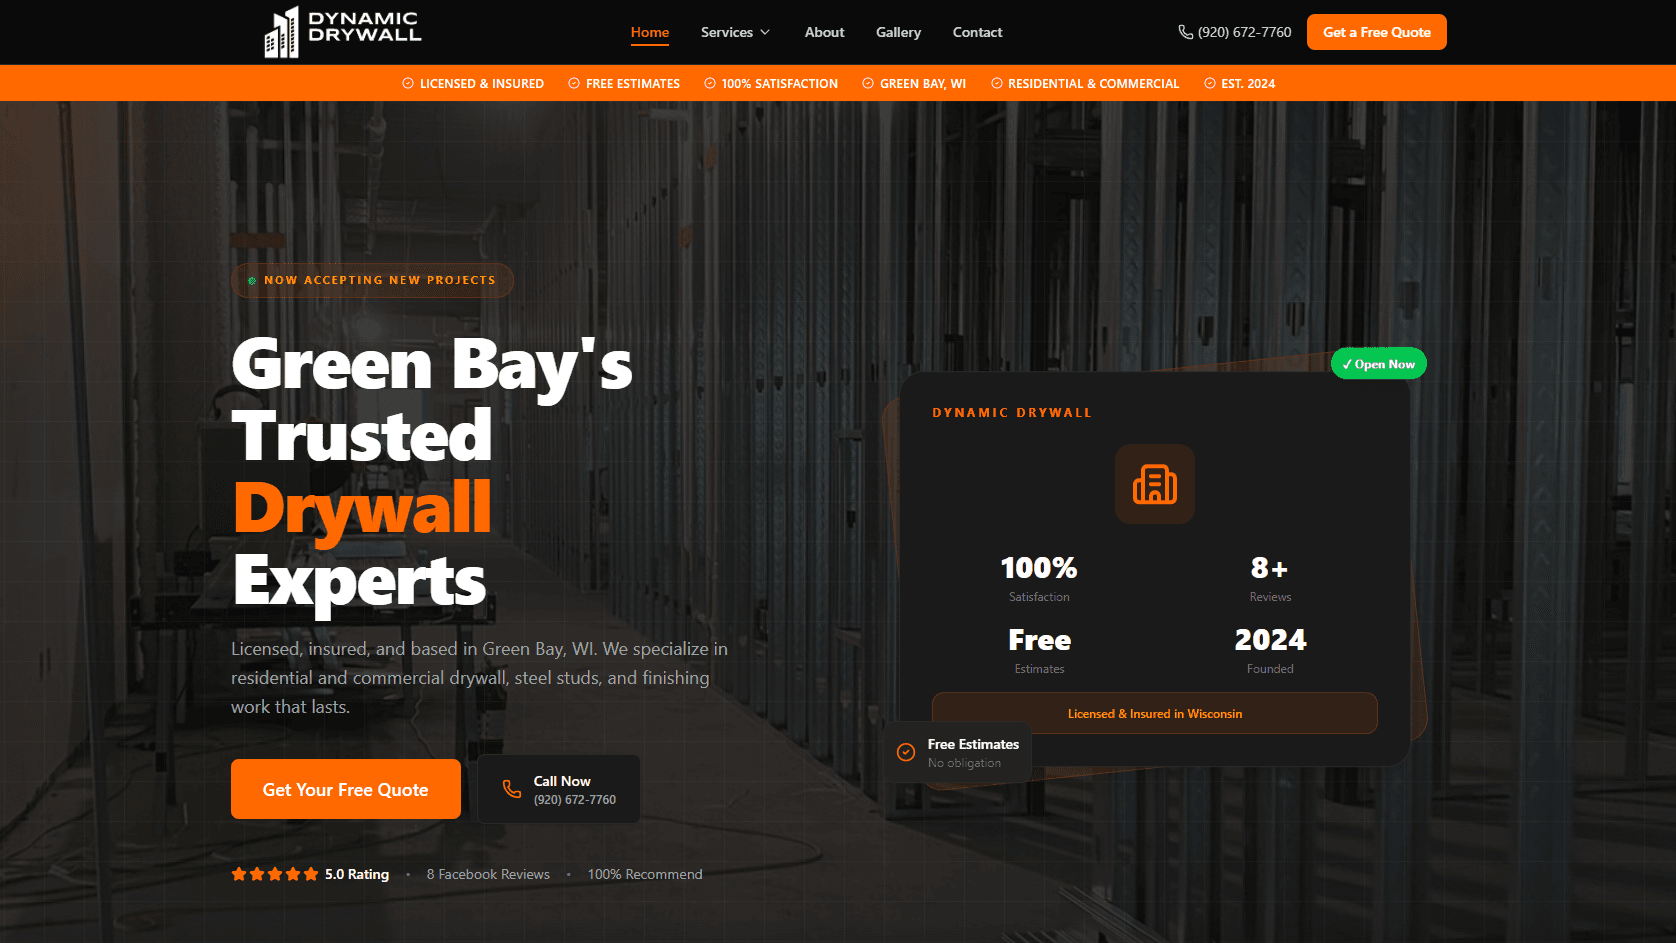Image resolution: width=1676 pixels, height=943 pixels.
Task: Click the phone icon on the Call Now button
Action: click(510, 789)
